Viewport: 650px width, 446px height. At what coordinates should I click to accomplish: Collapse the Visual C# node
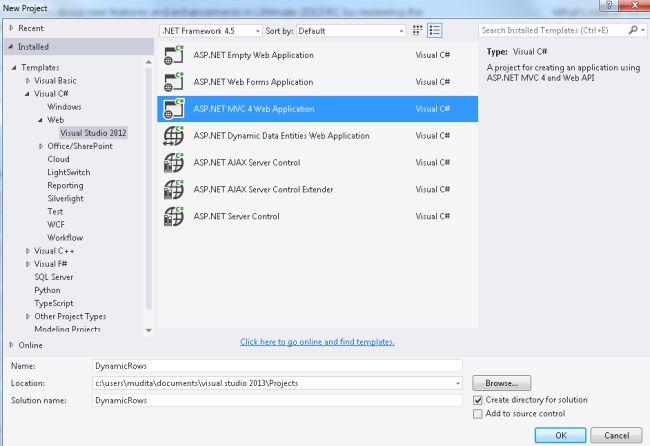27,94
